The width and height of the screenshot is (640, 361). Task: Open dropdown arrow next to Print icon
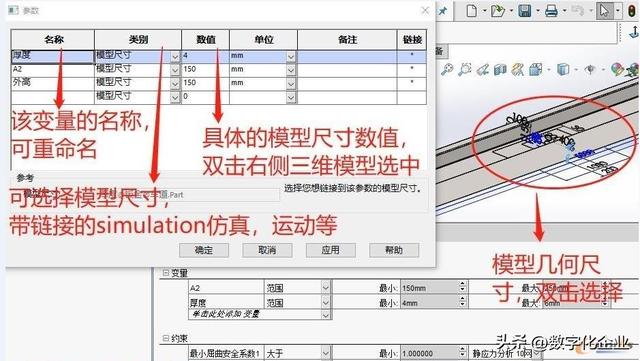[564, 11]
